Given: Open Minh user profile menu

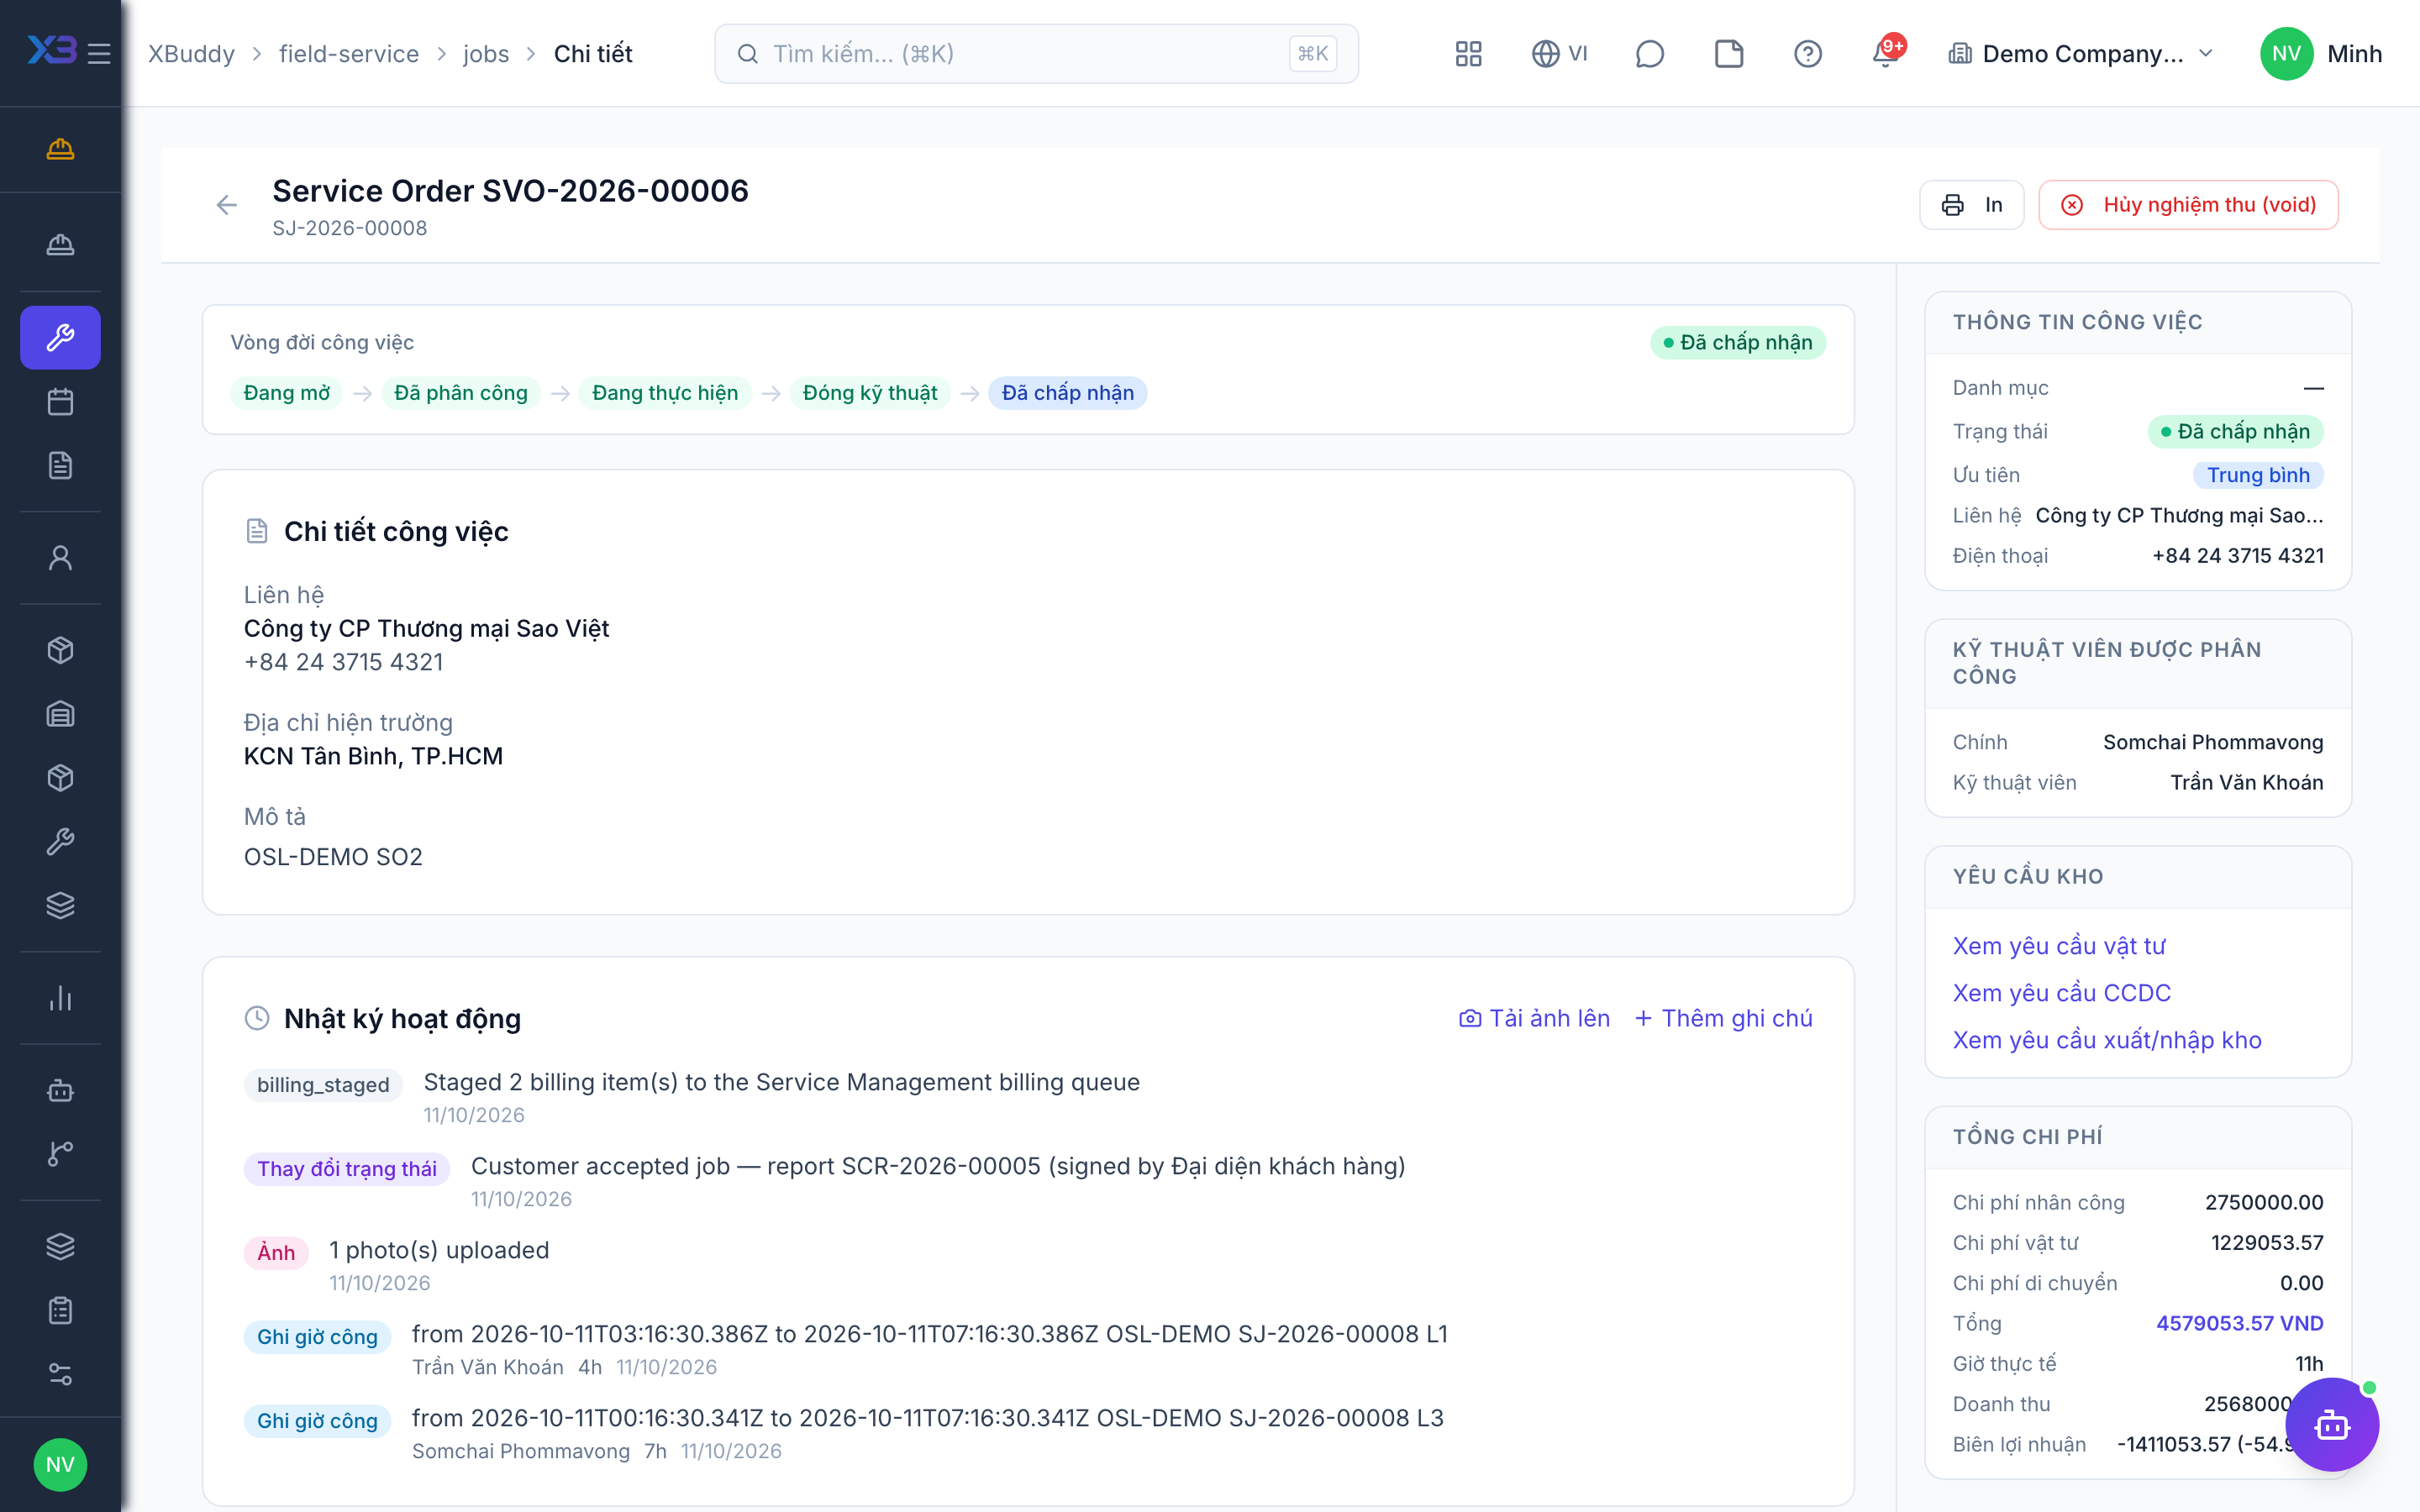Looking at the screenshot, I should coord(2321,53).
